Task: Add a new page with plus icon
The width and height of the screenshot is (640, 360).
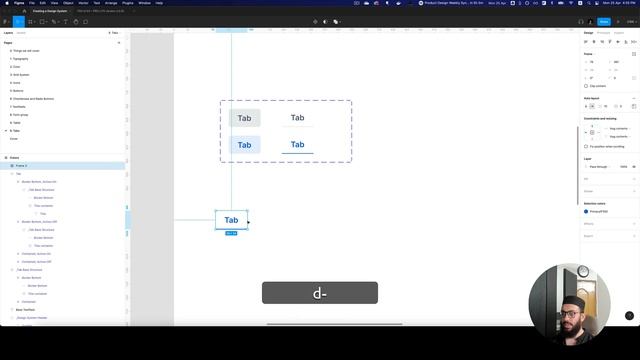Action: (119, 43)
